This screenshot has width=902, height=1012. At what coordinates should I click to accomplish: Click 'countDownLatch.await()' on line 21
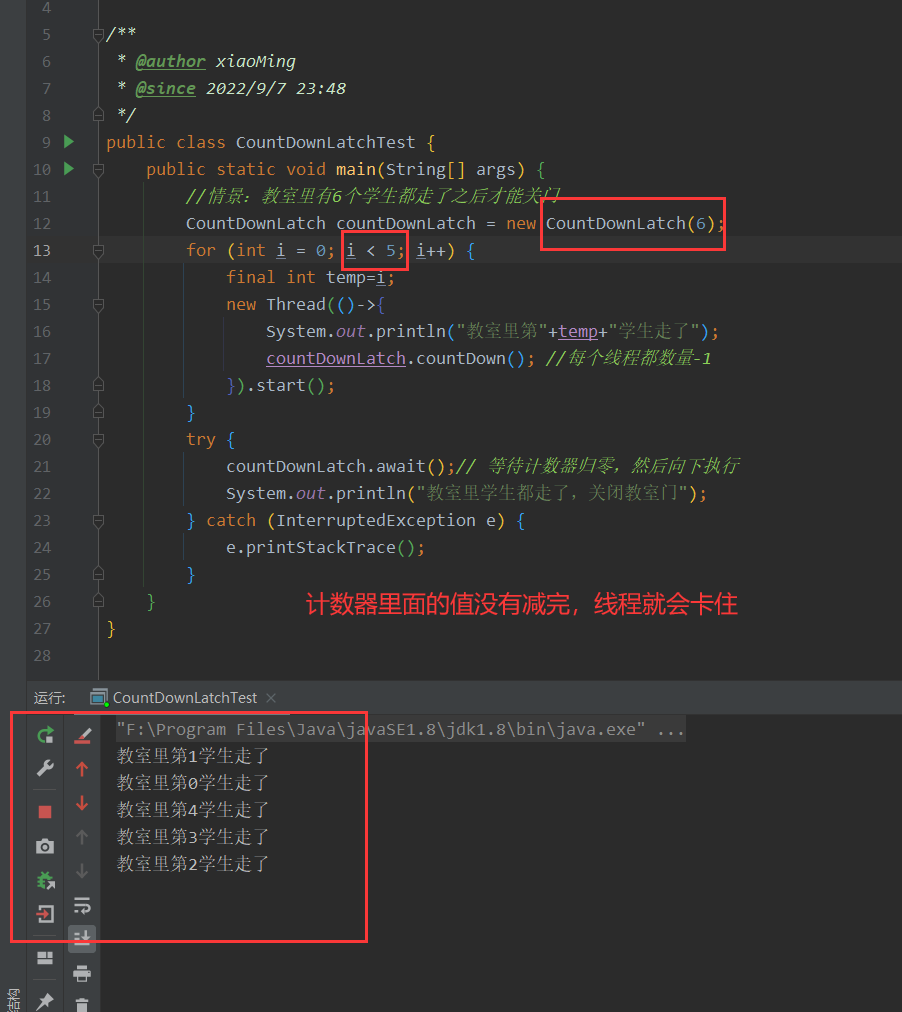coord(336,467)
